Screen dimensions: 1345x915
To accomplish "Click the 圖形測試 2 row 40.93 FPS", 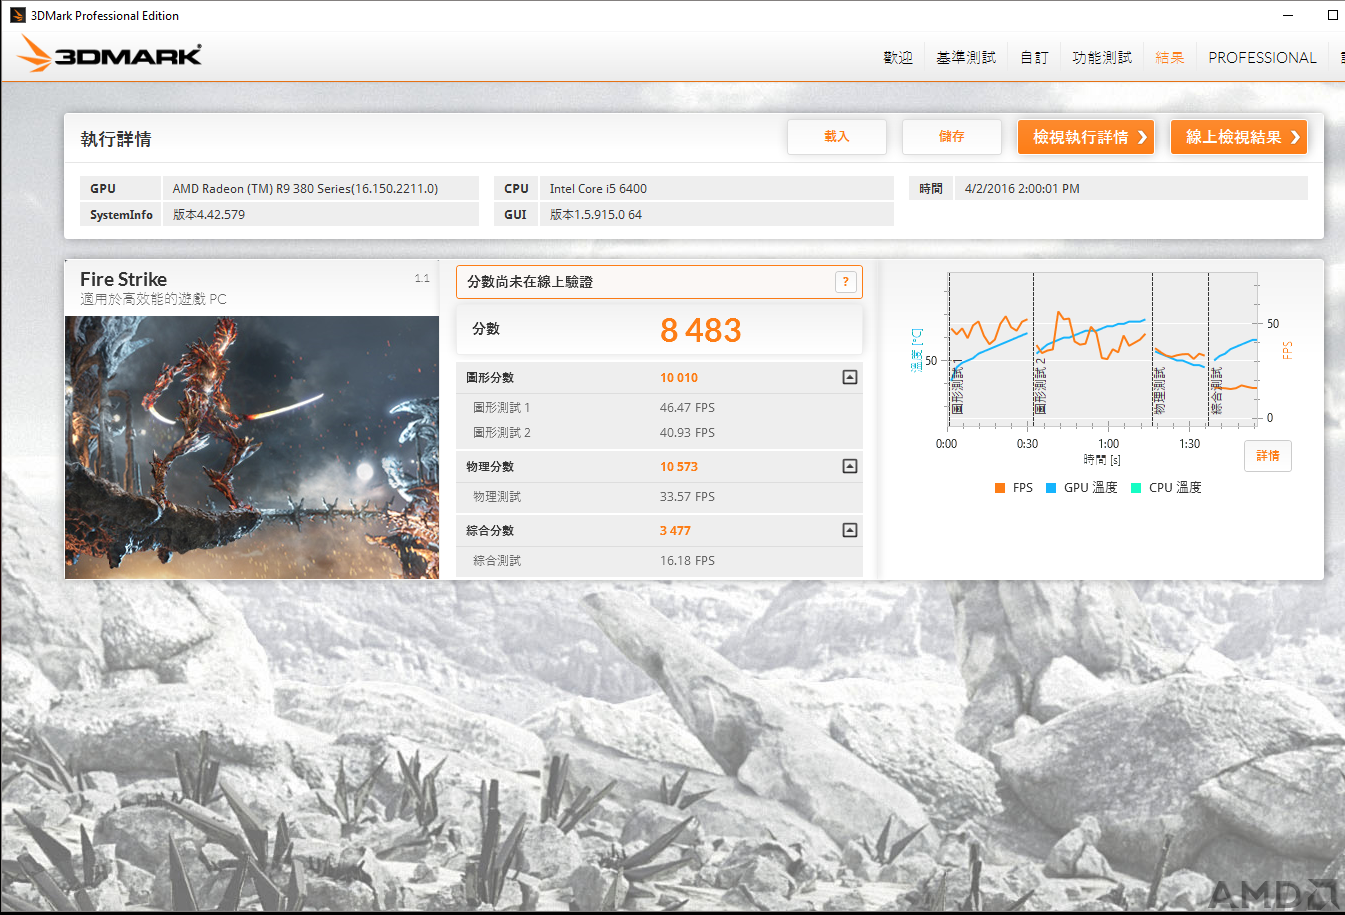I will (659, 433).
